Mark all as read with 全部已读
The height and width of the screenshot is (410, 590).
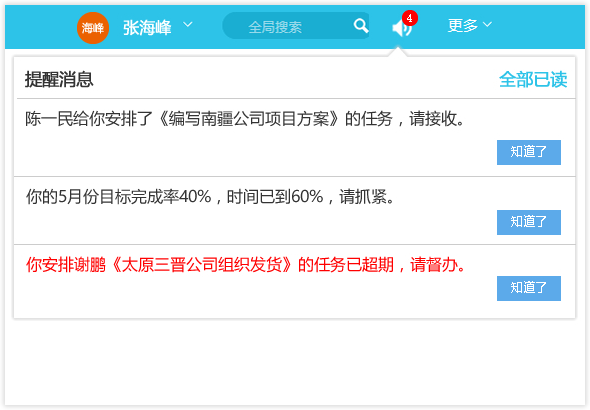pos(533,79)
